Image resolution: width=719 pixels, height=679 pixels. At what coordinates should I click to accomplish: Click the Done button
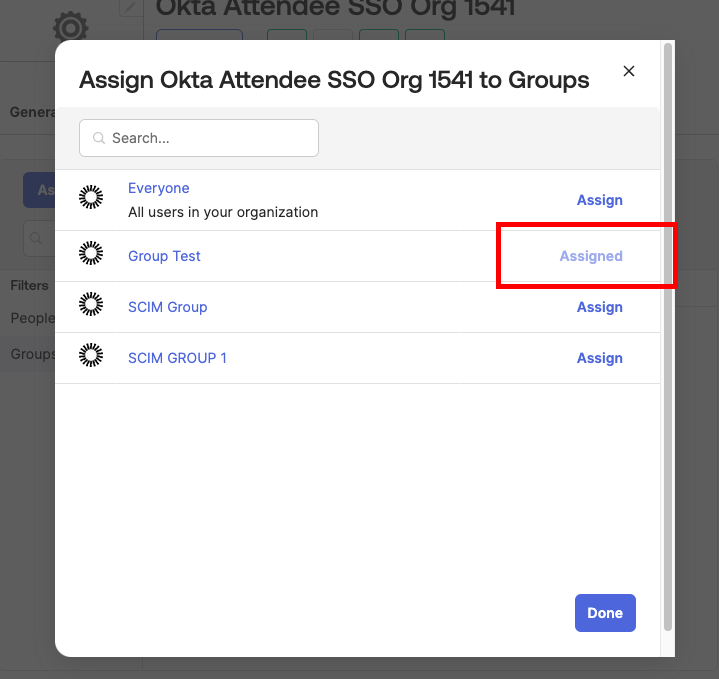pos(605,613)
